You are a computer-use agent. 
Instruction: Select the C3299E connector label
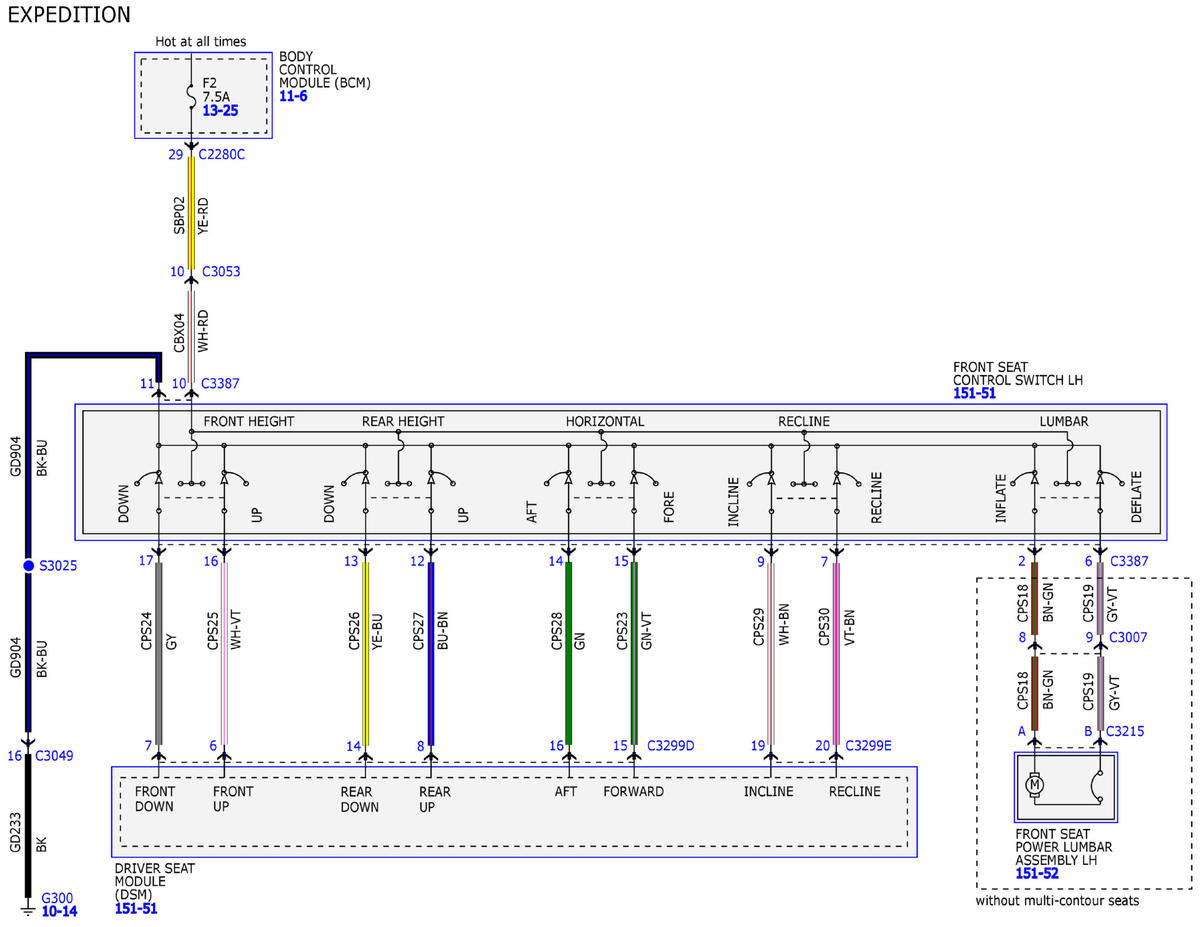(x=869, y=745)
